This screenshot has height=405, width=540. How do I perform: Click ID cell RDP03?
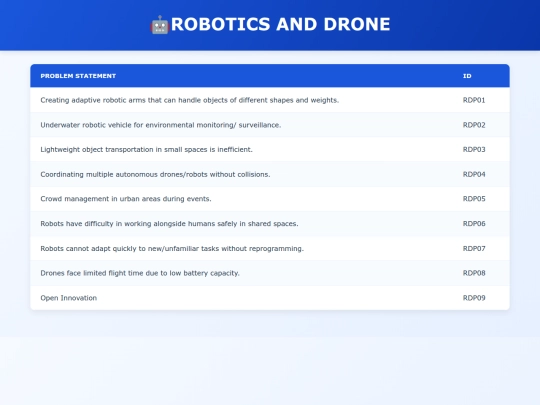pyautogui.click(x=474, y=149)
